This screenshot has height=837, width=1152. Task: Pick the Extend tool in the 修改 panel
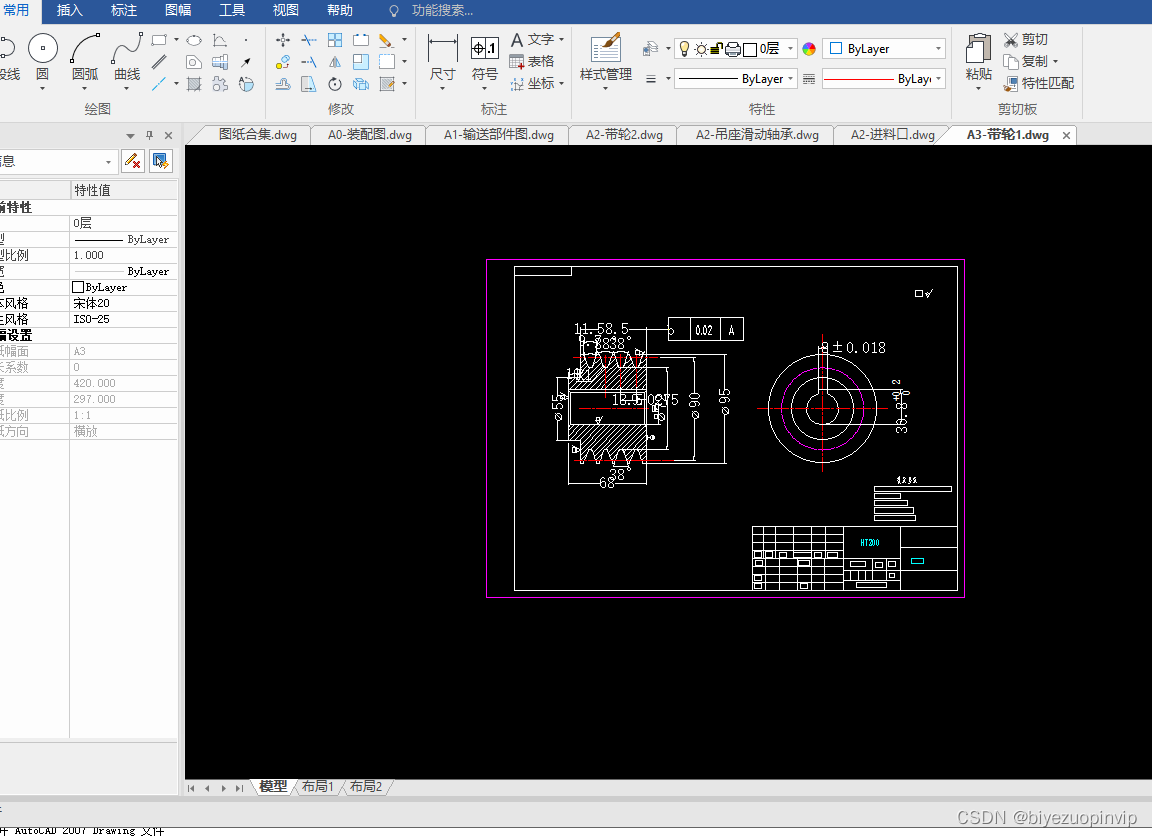pyautogui.click(x=309, y=62)
